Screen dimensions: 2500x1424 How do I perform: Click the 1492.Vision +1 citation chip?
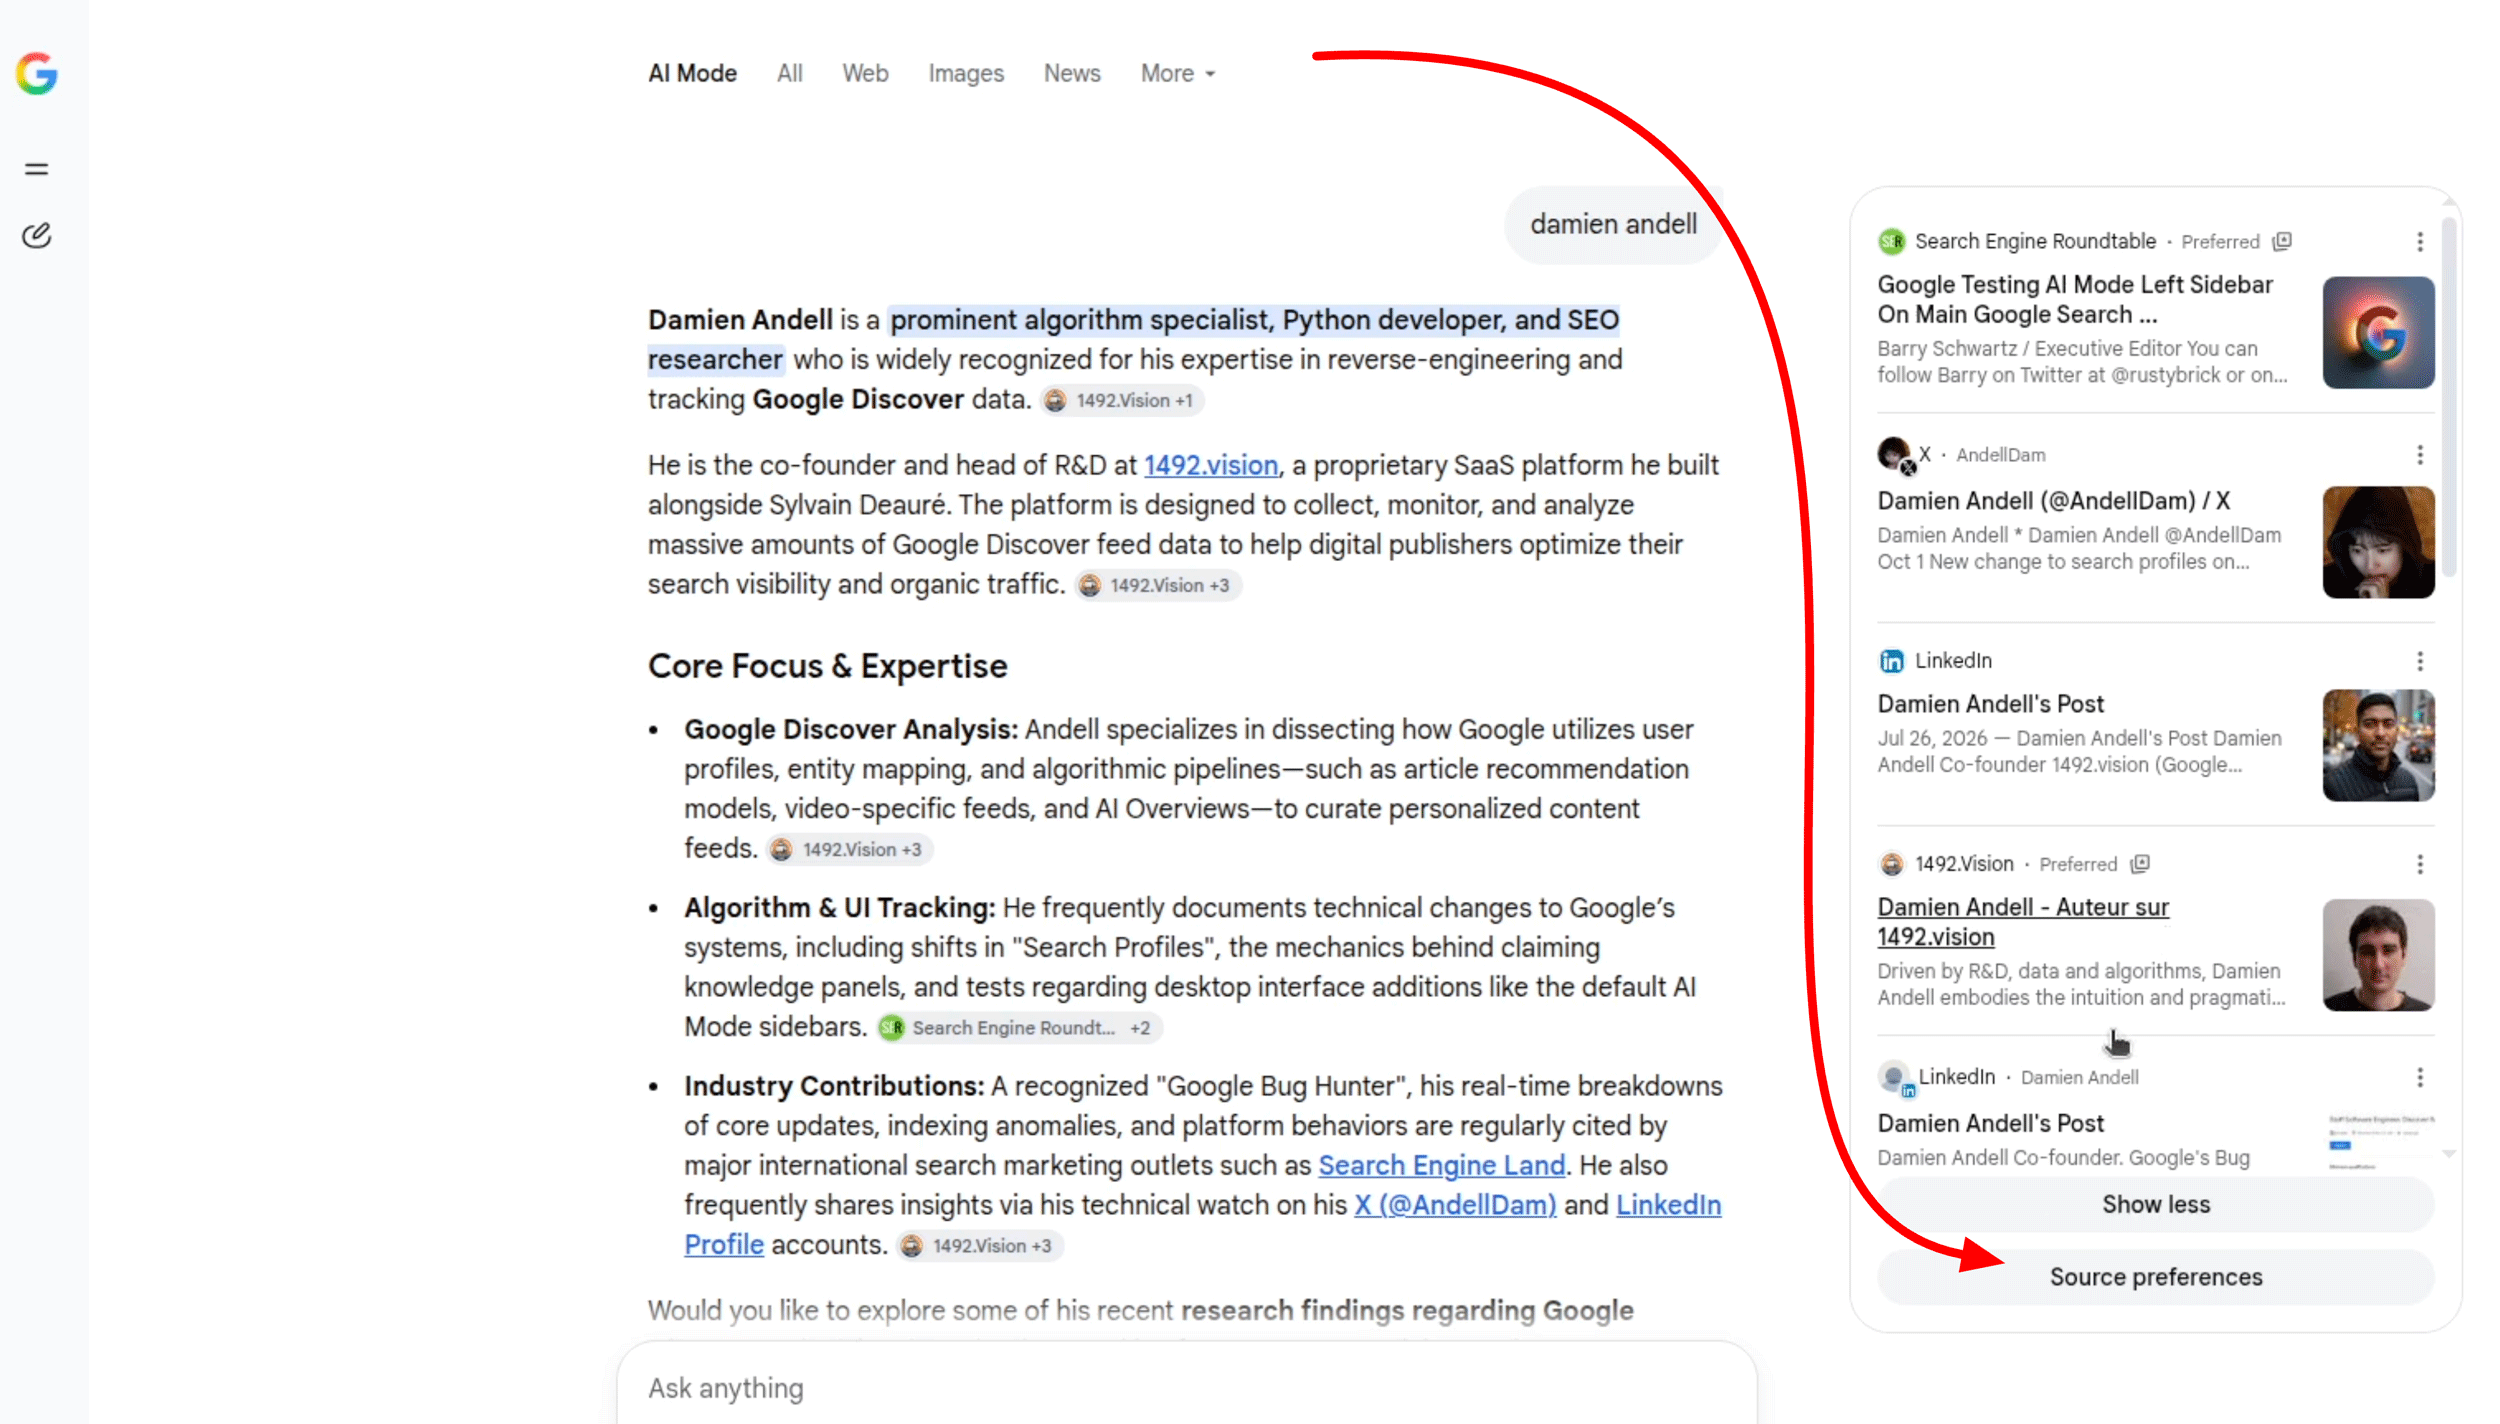(1122, 400)
